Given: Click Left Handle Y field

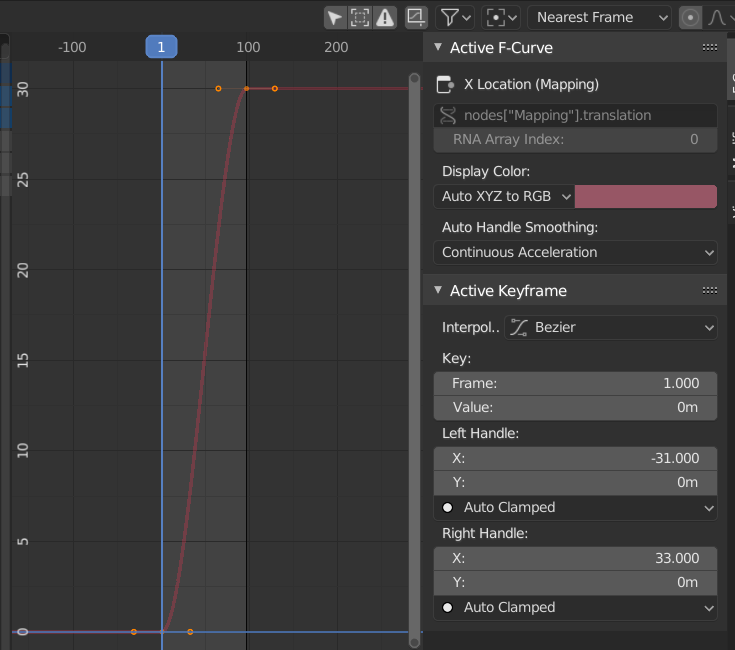Looking at the screenshot, I should (576, 482).
